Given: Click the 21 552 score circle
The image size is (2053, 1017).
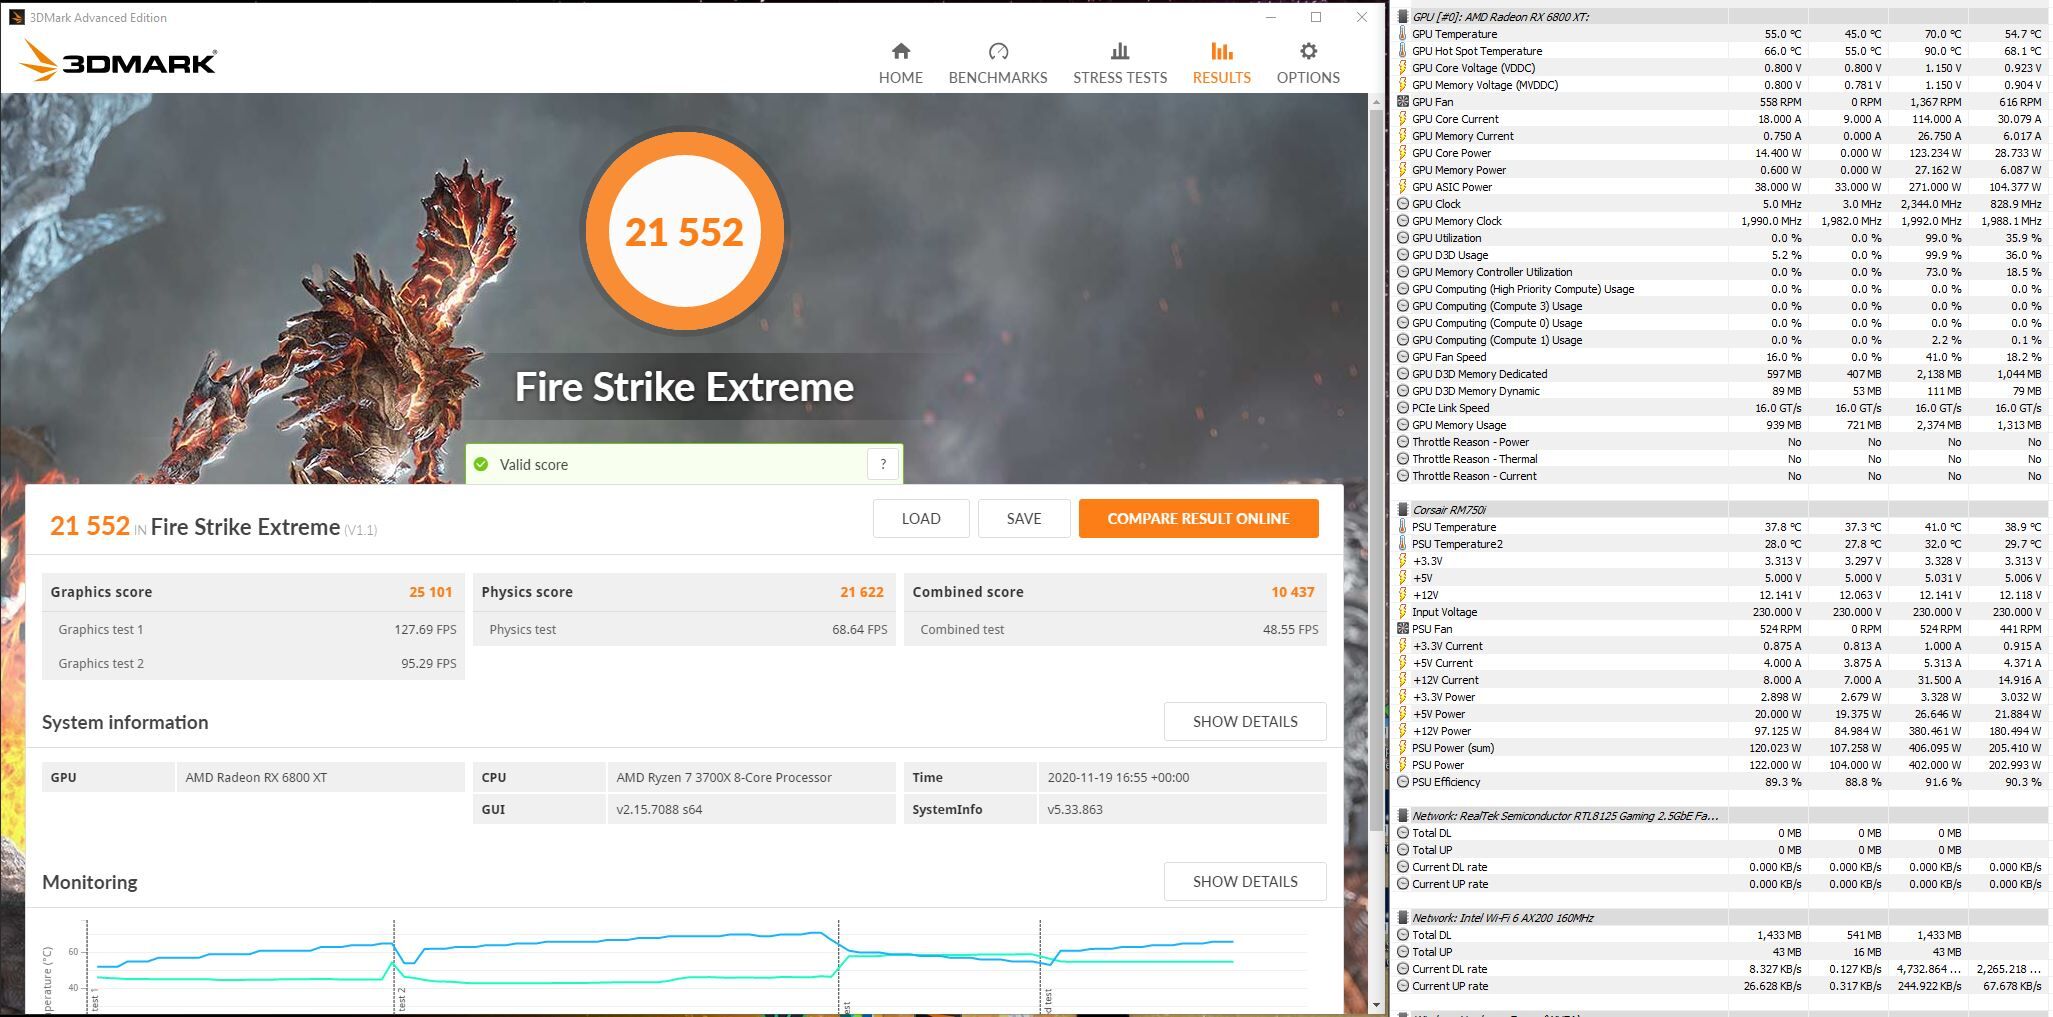Looking at the screenshot, I should point(685,231).
